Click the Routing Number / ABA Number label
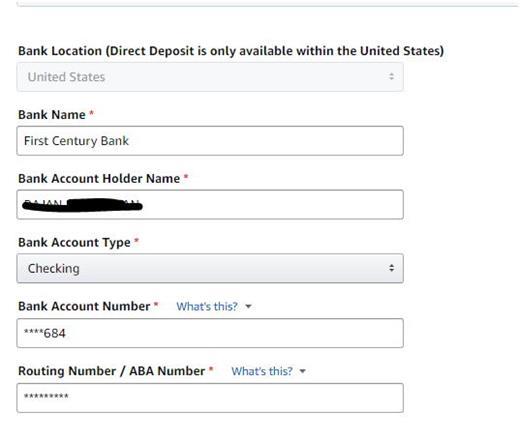This screenshot has width=520, height=439. coord(111,371)
